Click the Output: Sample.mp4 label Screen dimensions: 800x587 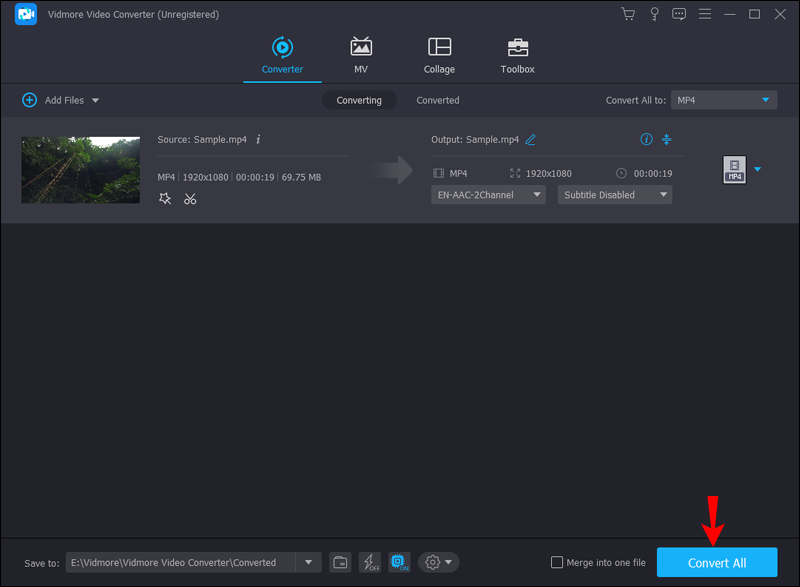click(x=475, y=139)
